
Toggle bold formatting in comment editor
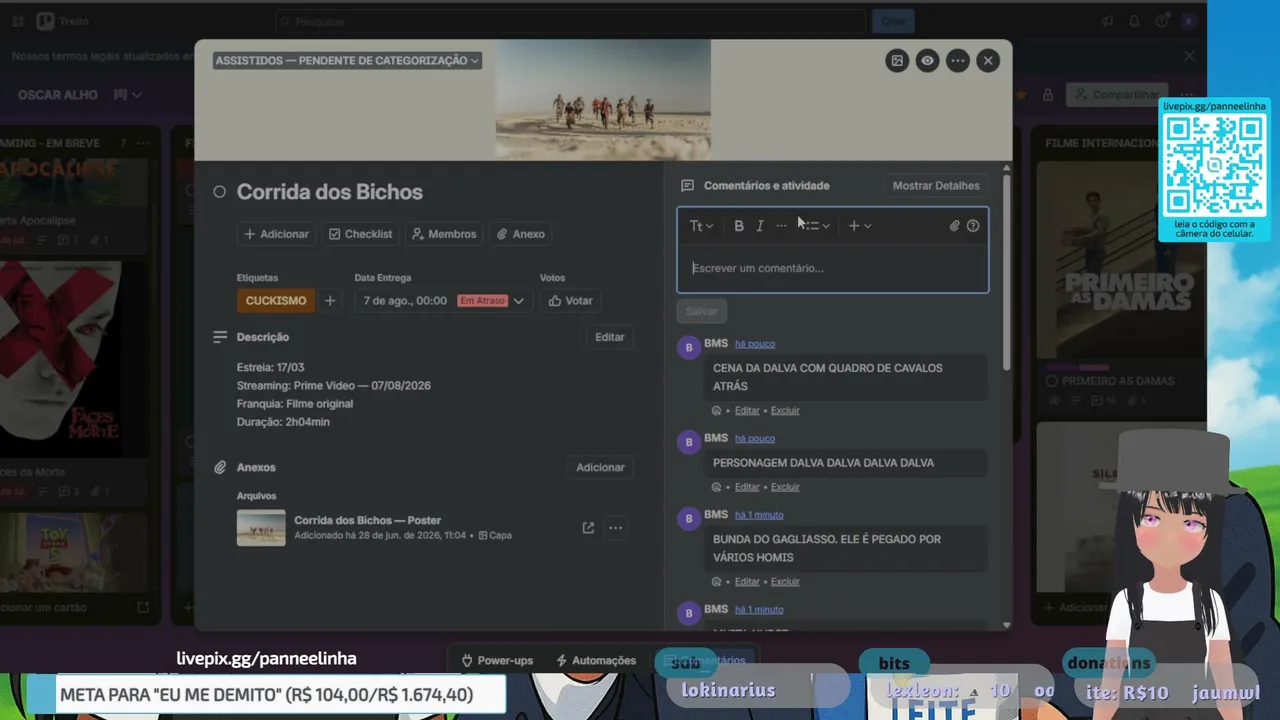[739, 226]
